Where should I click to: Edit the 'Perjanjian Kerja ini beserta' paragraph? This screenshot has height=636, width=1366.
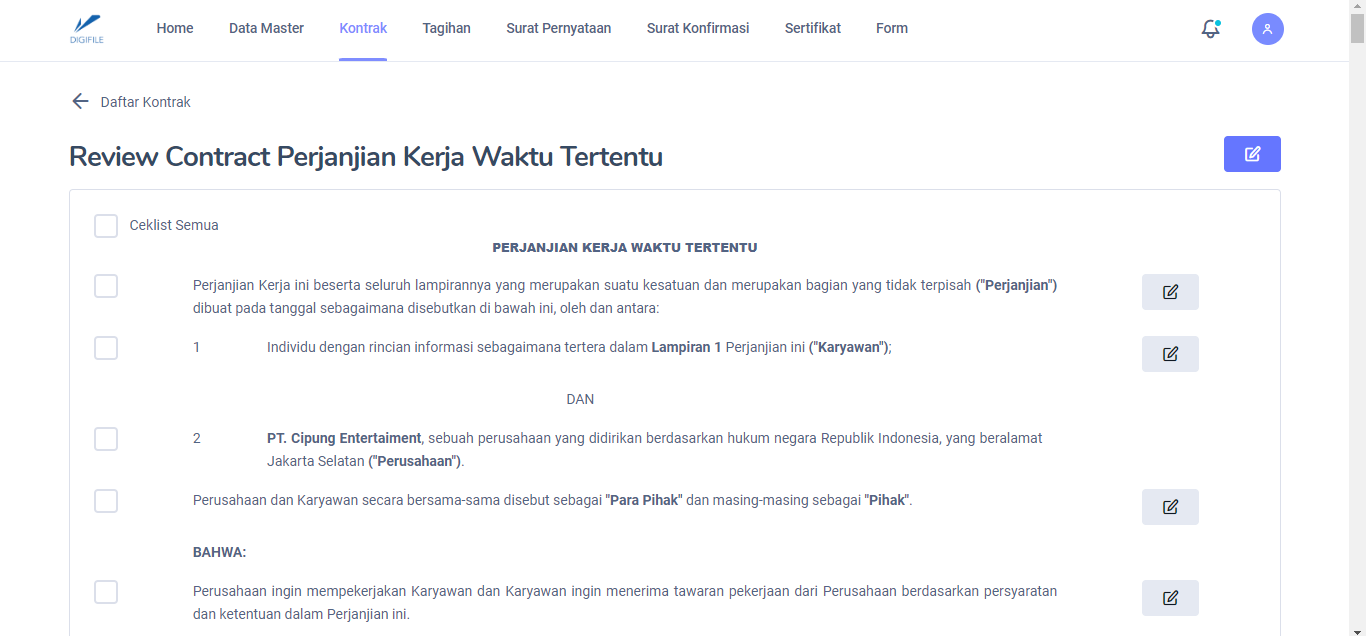[1170, 292]
